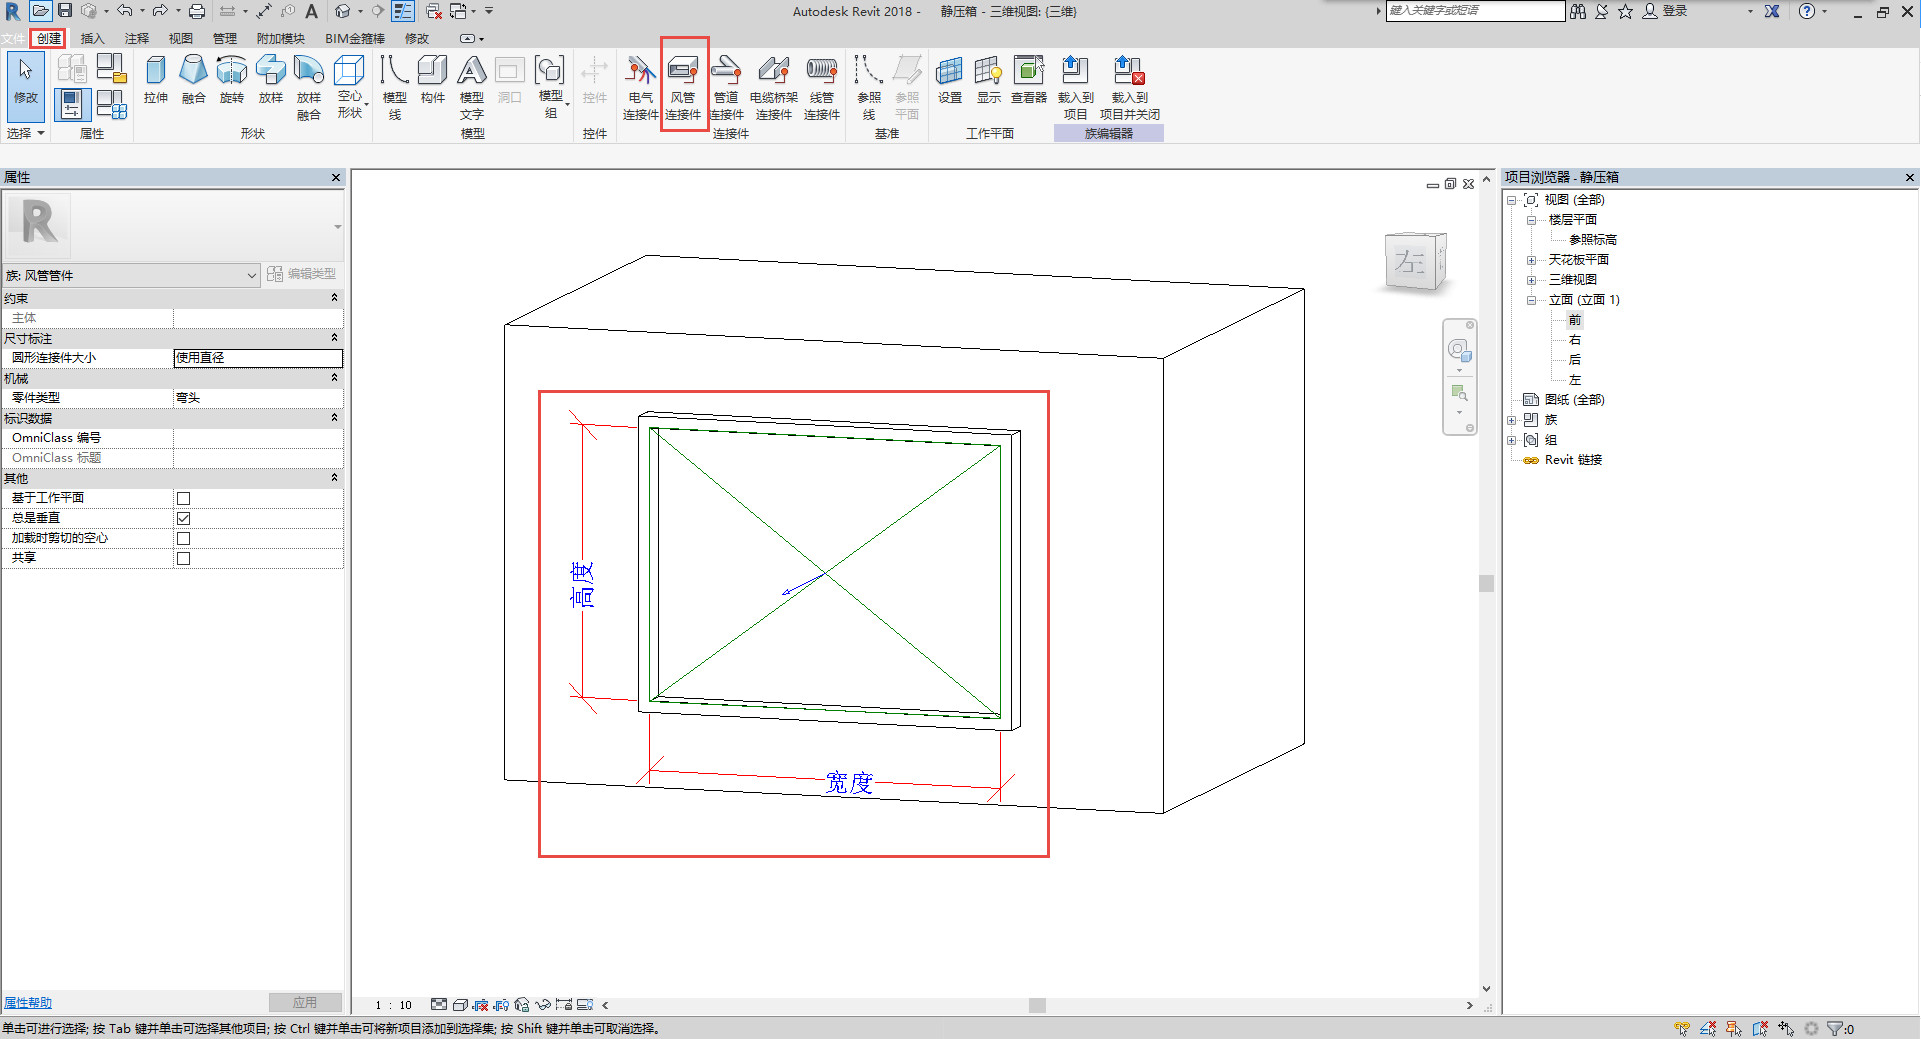The width and height of the screenshot is (1921, 1039).
Task: Add a 线管连接件 conduit connector
Action: pyautogui.click(x=822, y=87)
